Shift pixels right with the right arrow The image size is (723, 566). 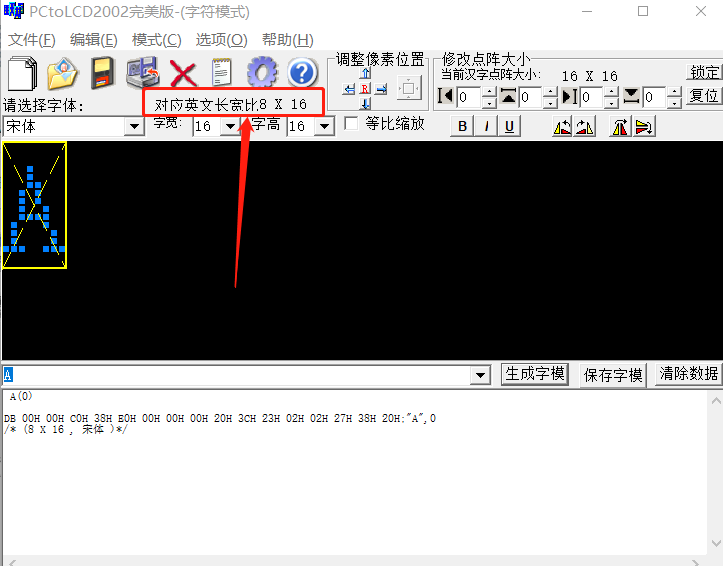click(x=381, y=88)
